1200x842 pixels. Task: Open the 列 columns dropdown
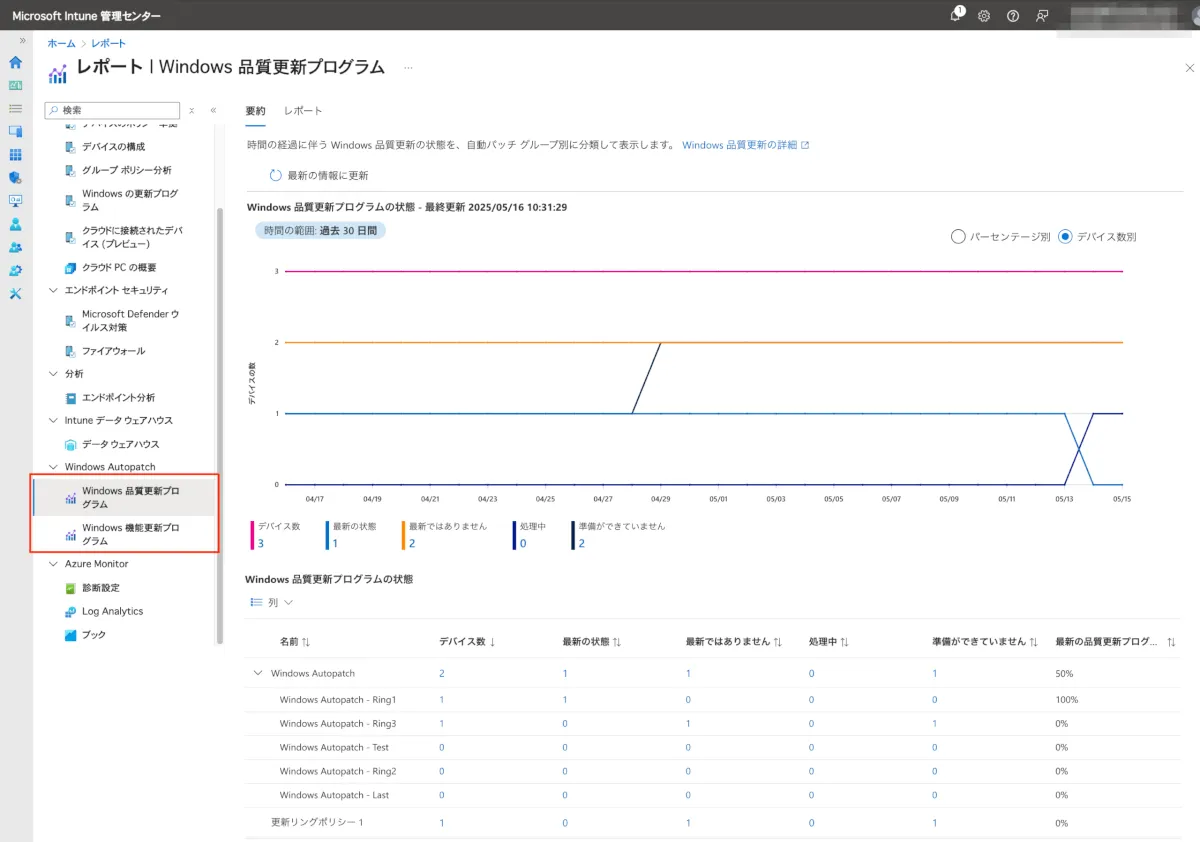[272, 603]
